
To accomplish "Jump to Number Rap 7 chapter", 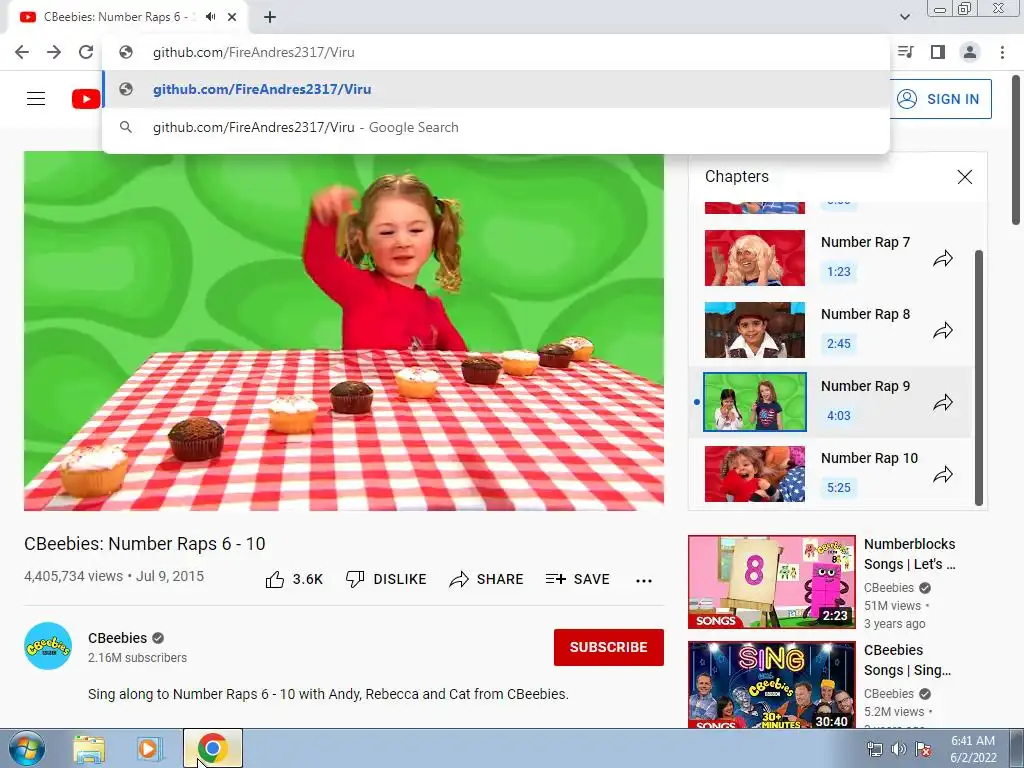I will 865,242.
